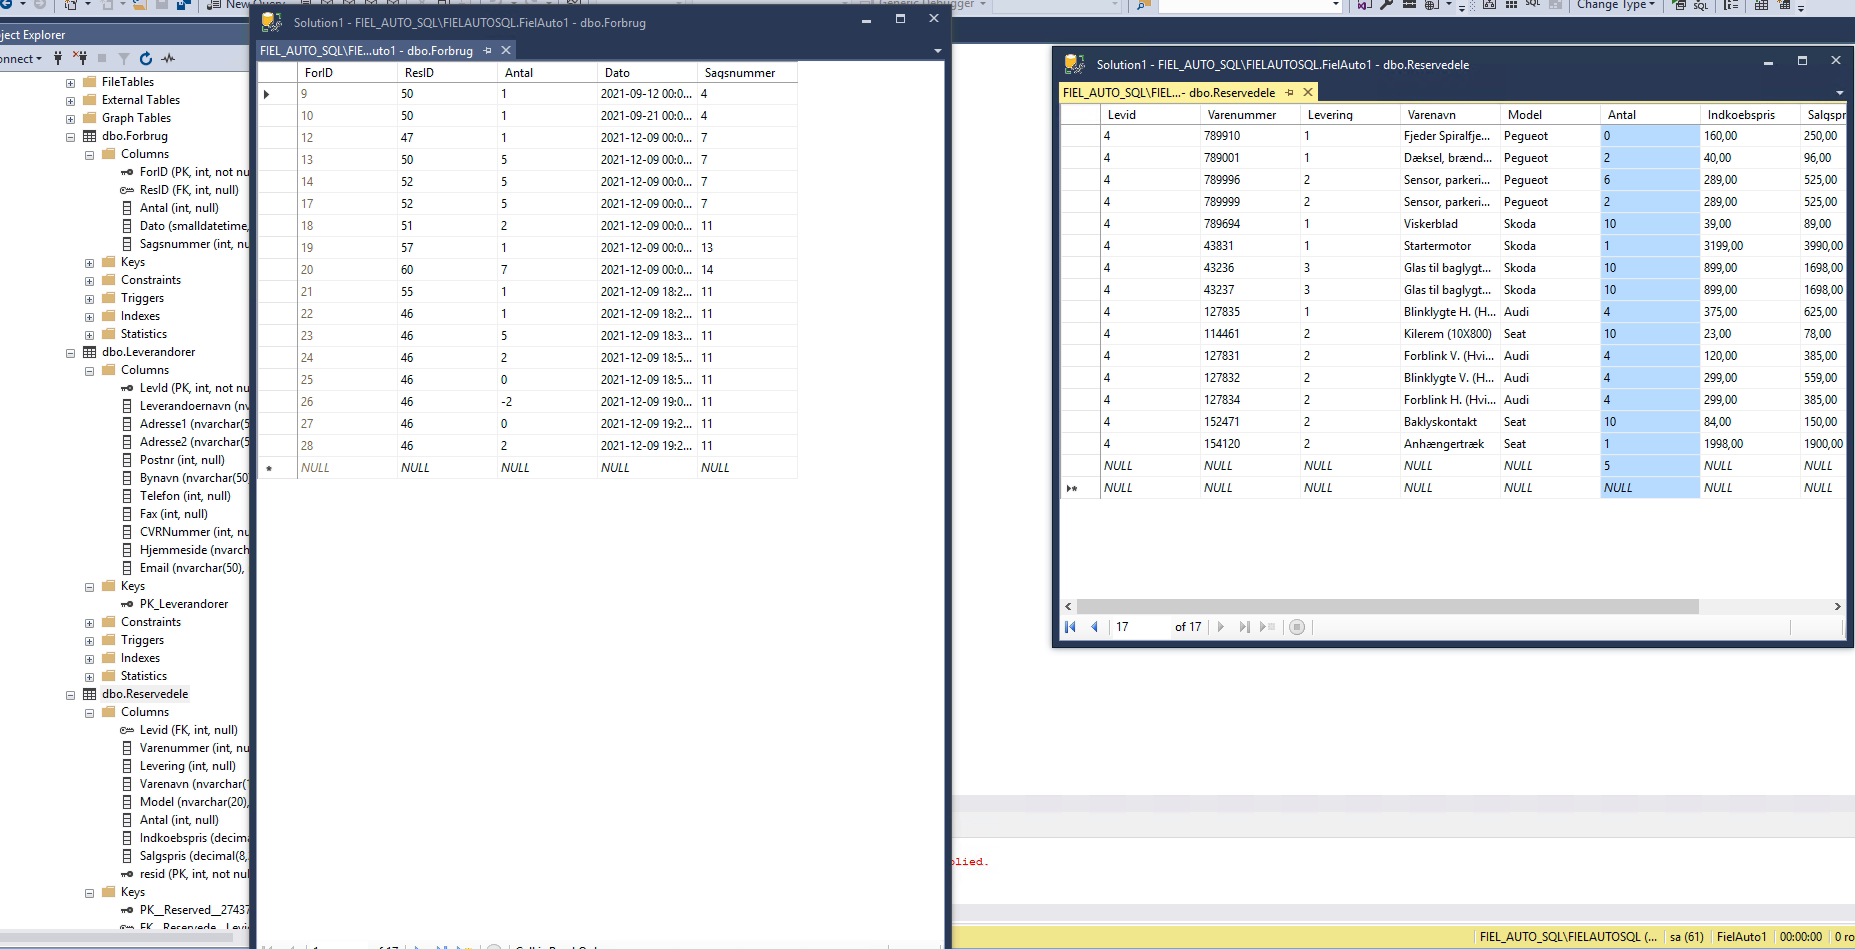Select External Tables folder in tree

pos(140,100)
